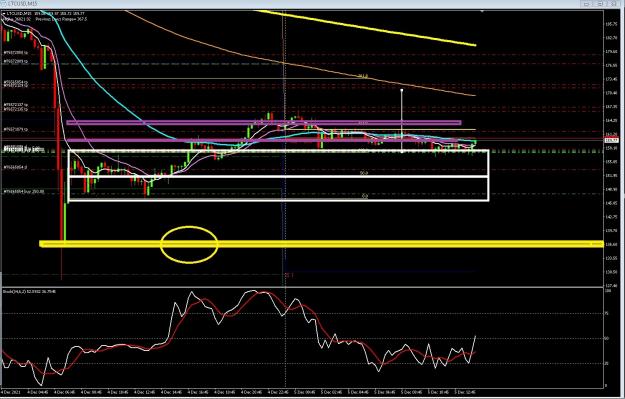Click the chart shift triangle marker at the chart top

click(483, 11)
